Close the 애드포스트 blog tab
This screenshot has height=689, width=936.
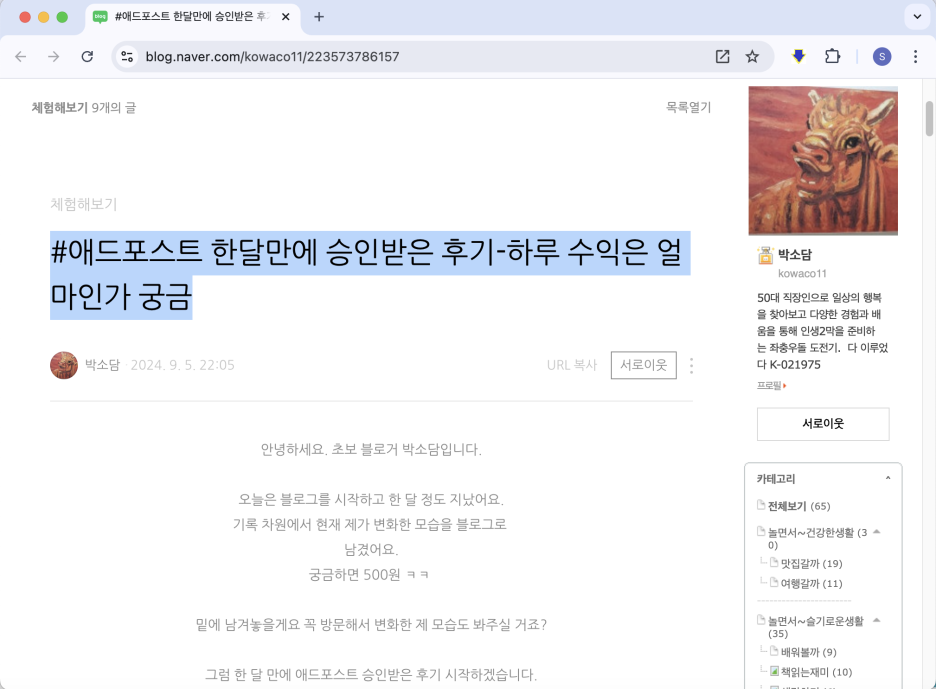pyautogui.click(x=285, y=17)
